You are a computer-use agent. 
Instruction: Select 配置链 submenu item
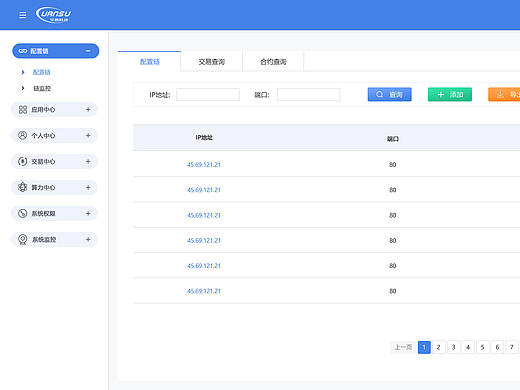point(41,72)
